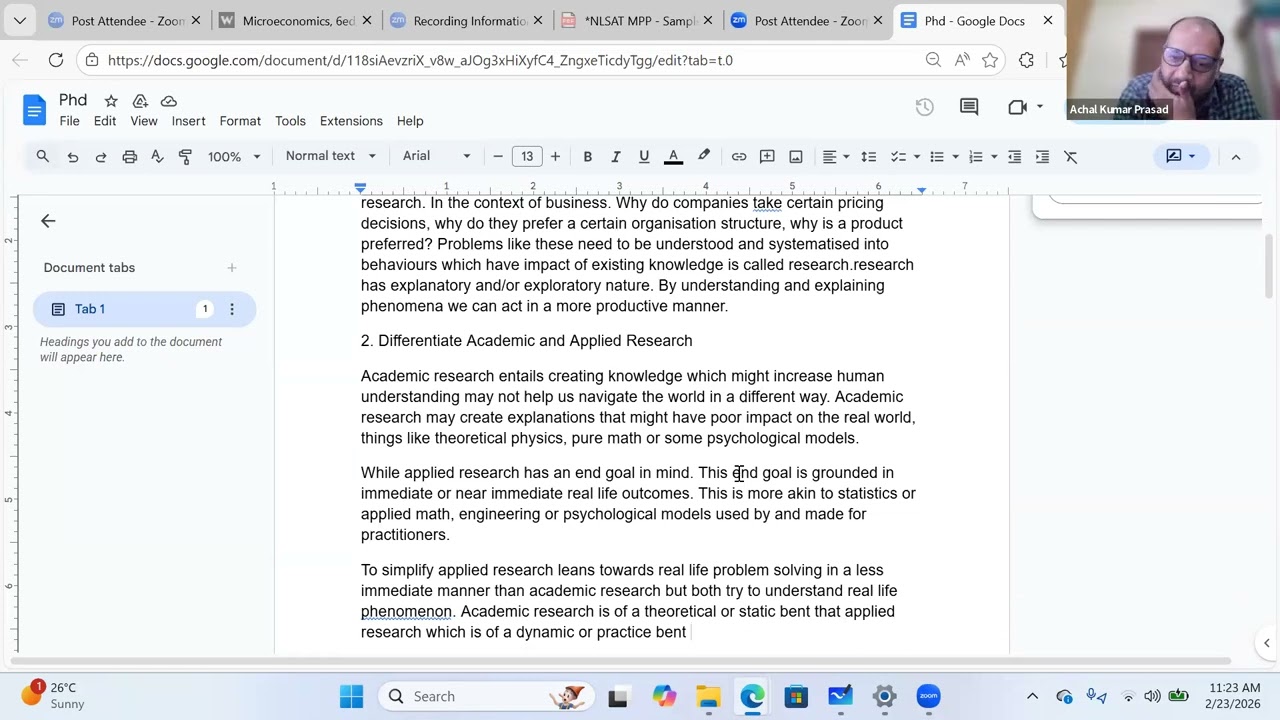
Task: Open the Arial font dropdown
Action: [x=436, y=156]
